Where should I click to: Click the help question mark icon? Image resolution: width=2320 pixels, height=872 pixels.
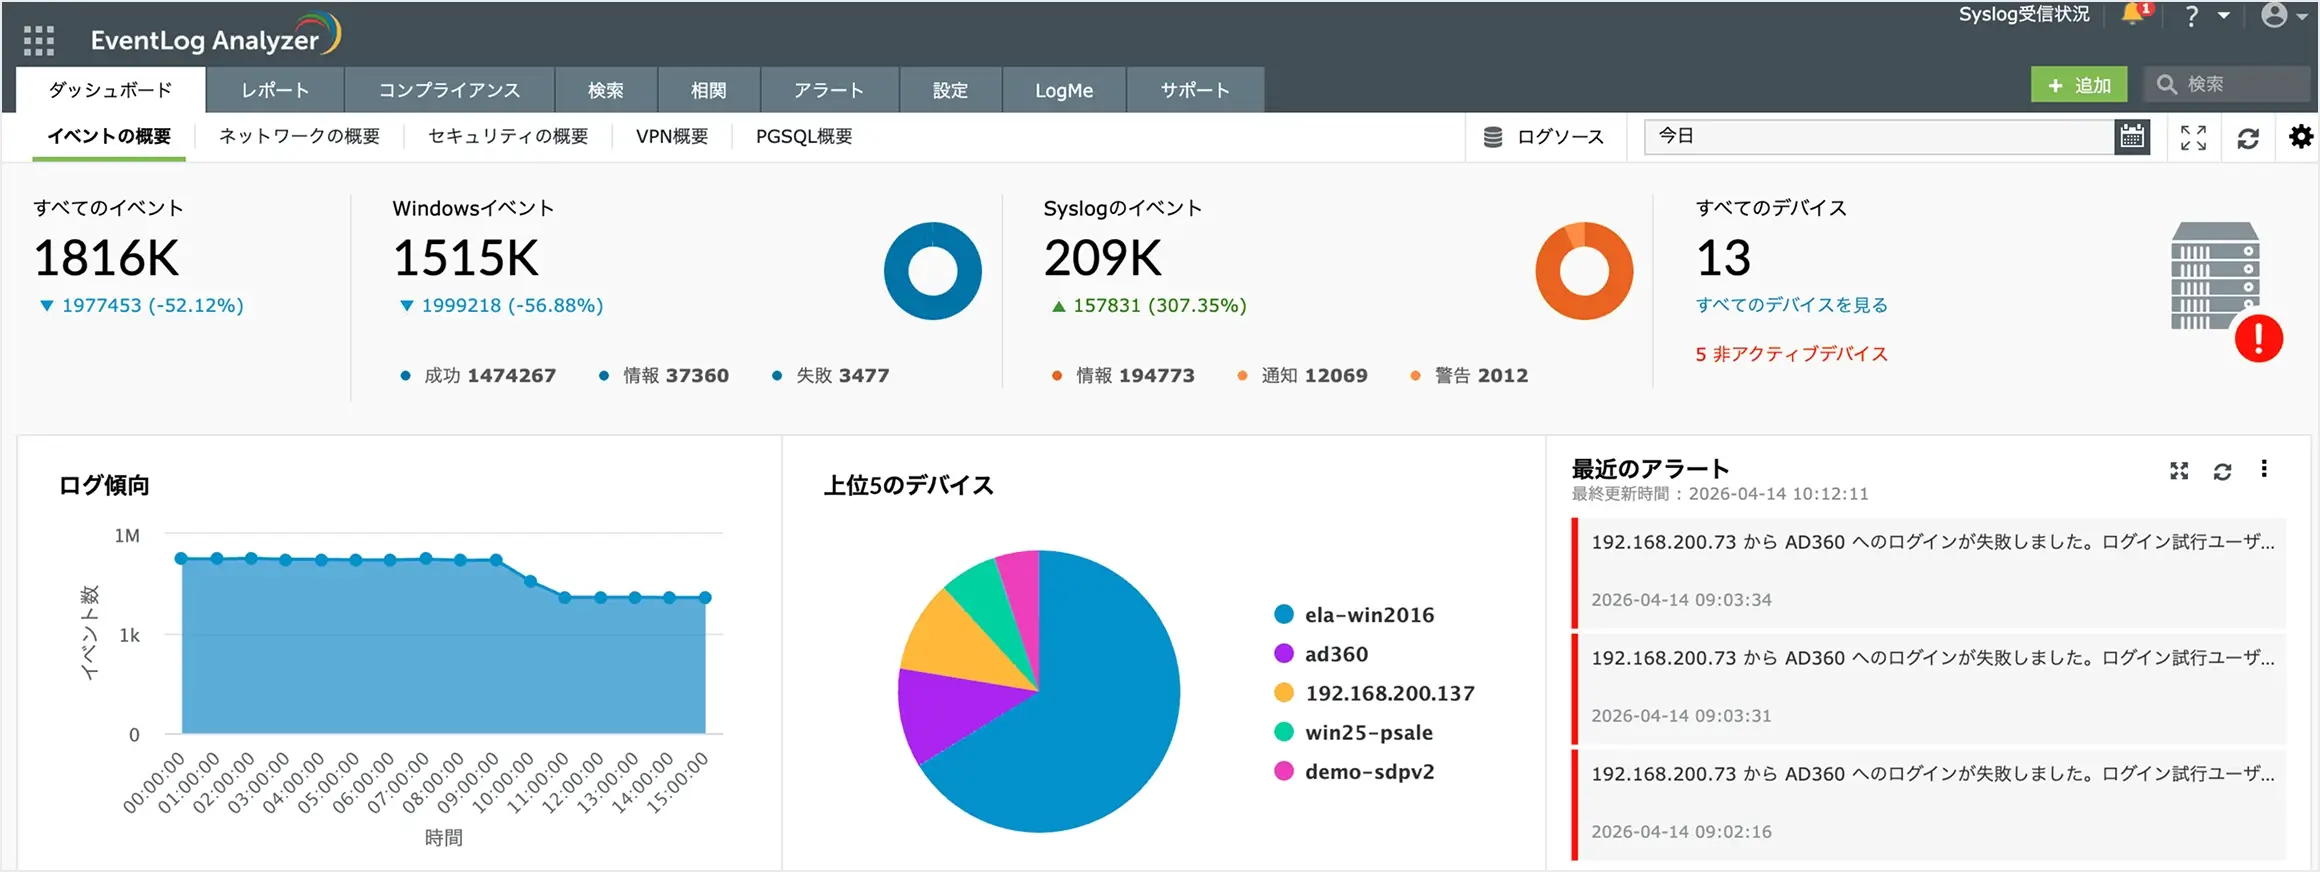tap(2191, 16)
